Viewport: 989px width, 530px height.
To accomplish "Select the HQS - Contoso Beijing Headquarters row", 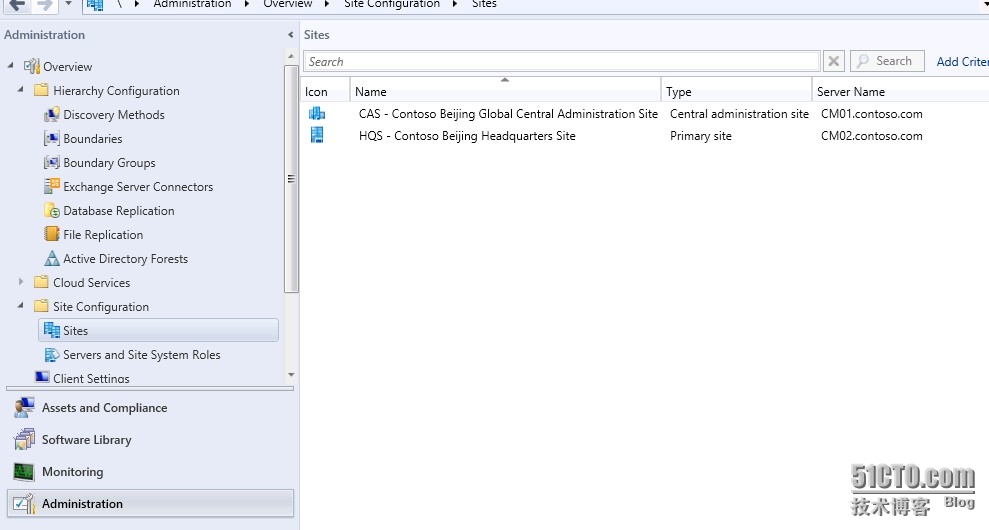I will [x=645, y=135].
